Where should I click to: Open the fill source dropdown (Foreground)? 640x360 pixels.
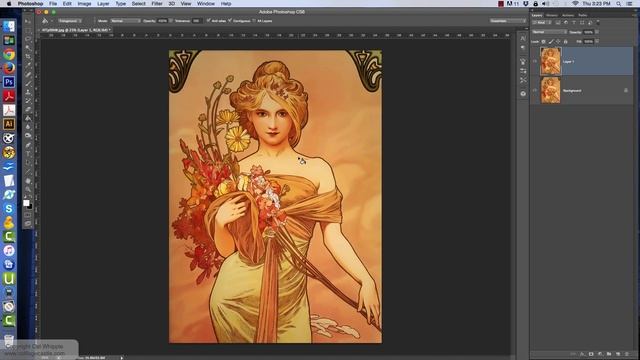70,20
